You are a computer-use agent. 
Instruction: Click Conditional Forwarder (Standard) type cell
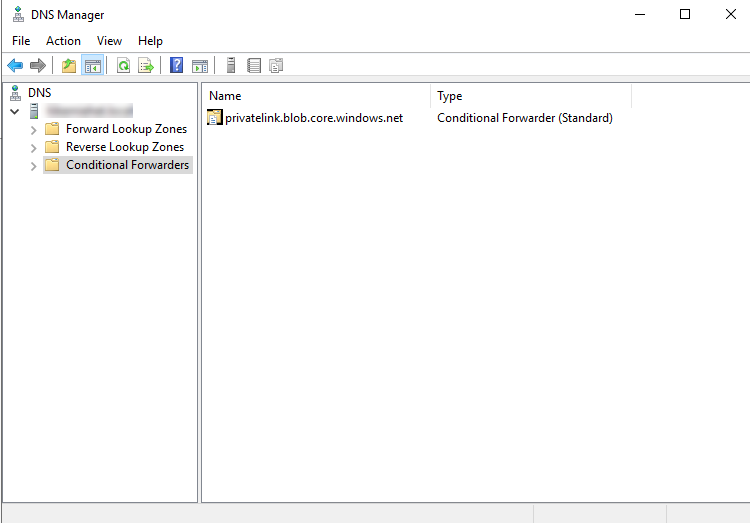pos(525,118)
